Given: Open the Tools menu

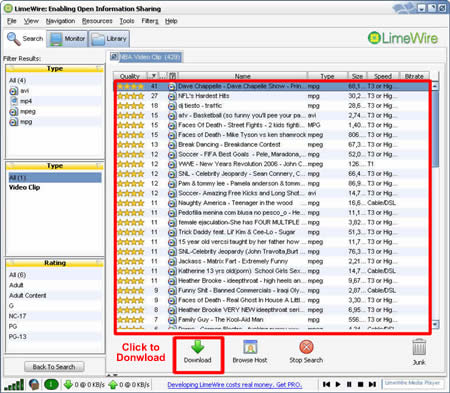Looking at the screenshot, I should [127, 21].
